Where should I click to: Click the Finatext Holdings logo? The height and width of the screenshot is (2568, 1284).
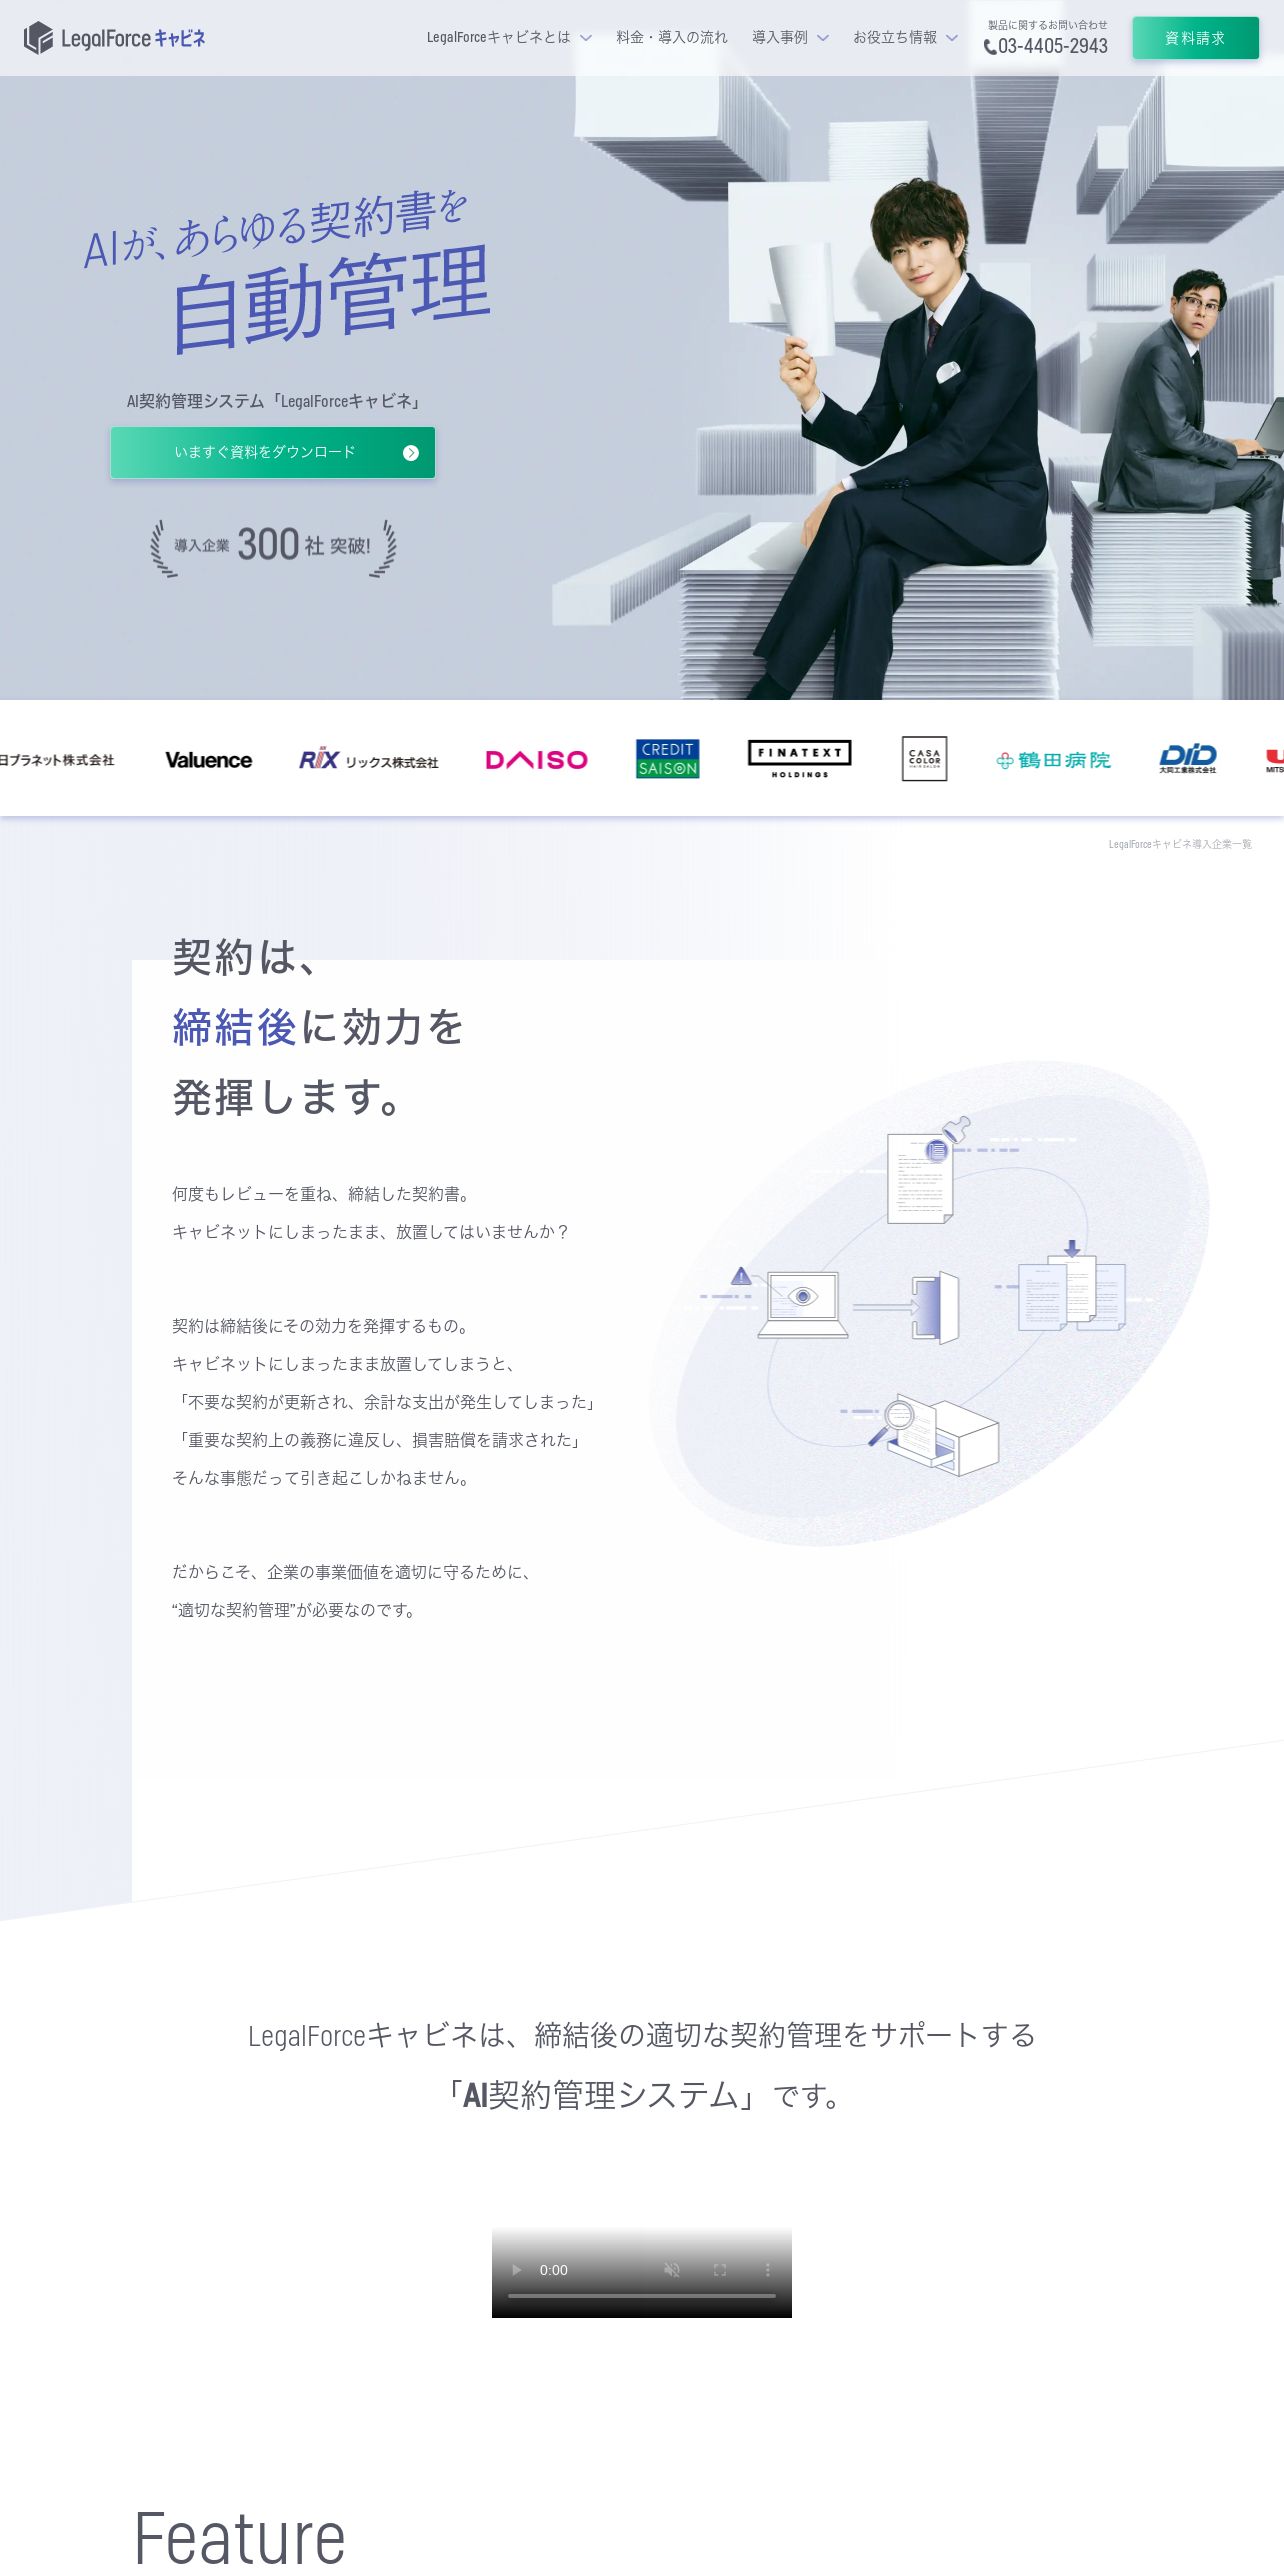(x=800, y=759)
